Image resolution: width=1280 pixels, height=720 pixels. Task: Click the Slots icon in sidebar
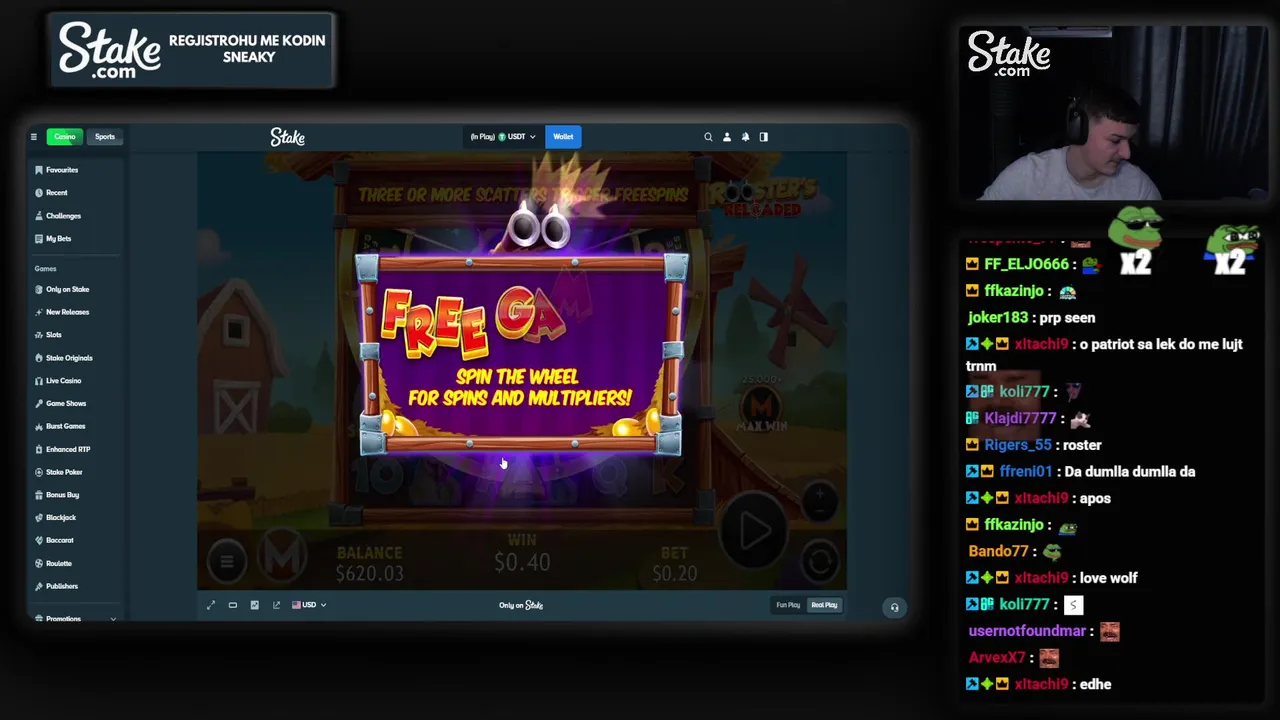click(38, 335)
